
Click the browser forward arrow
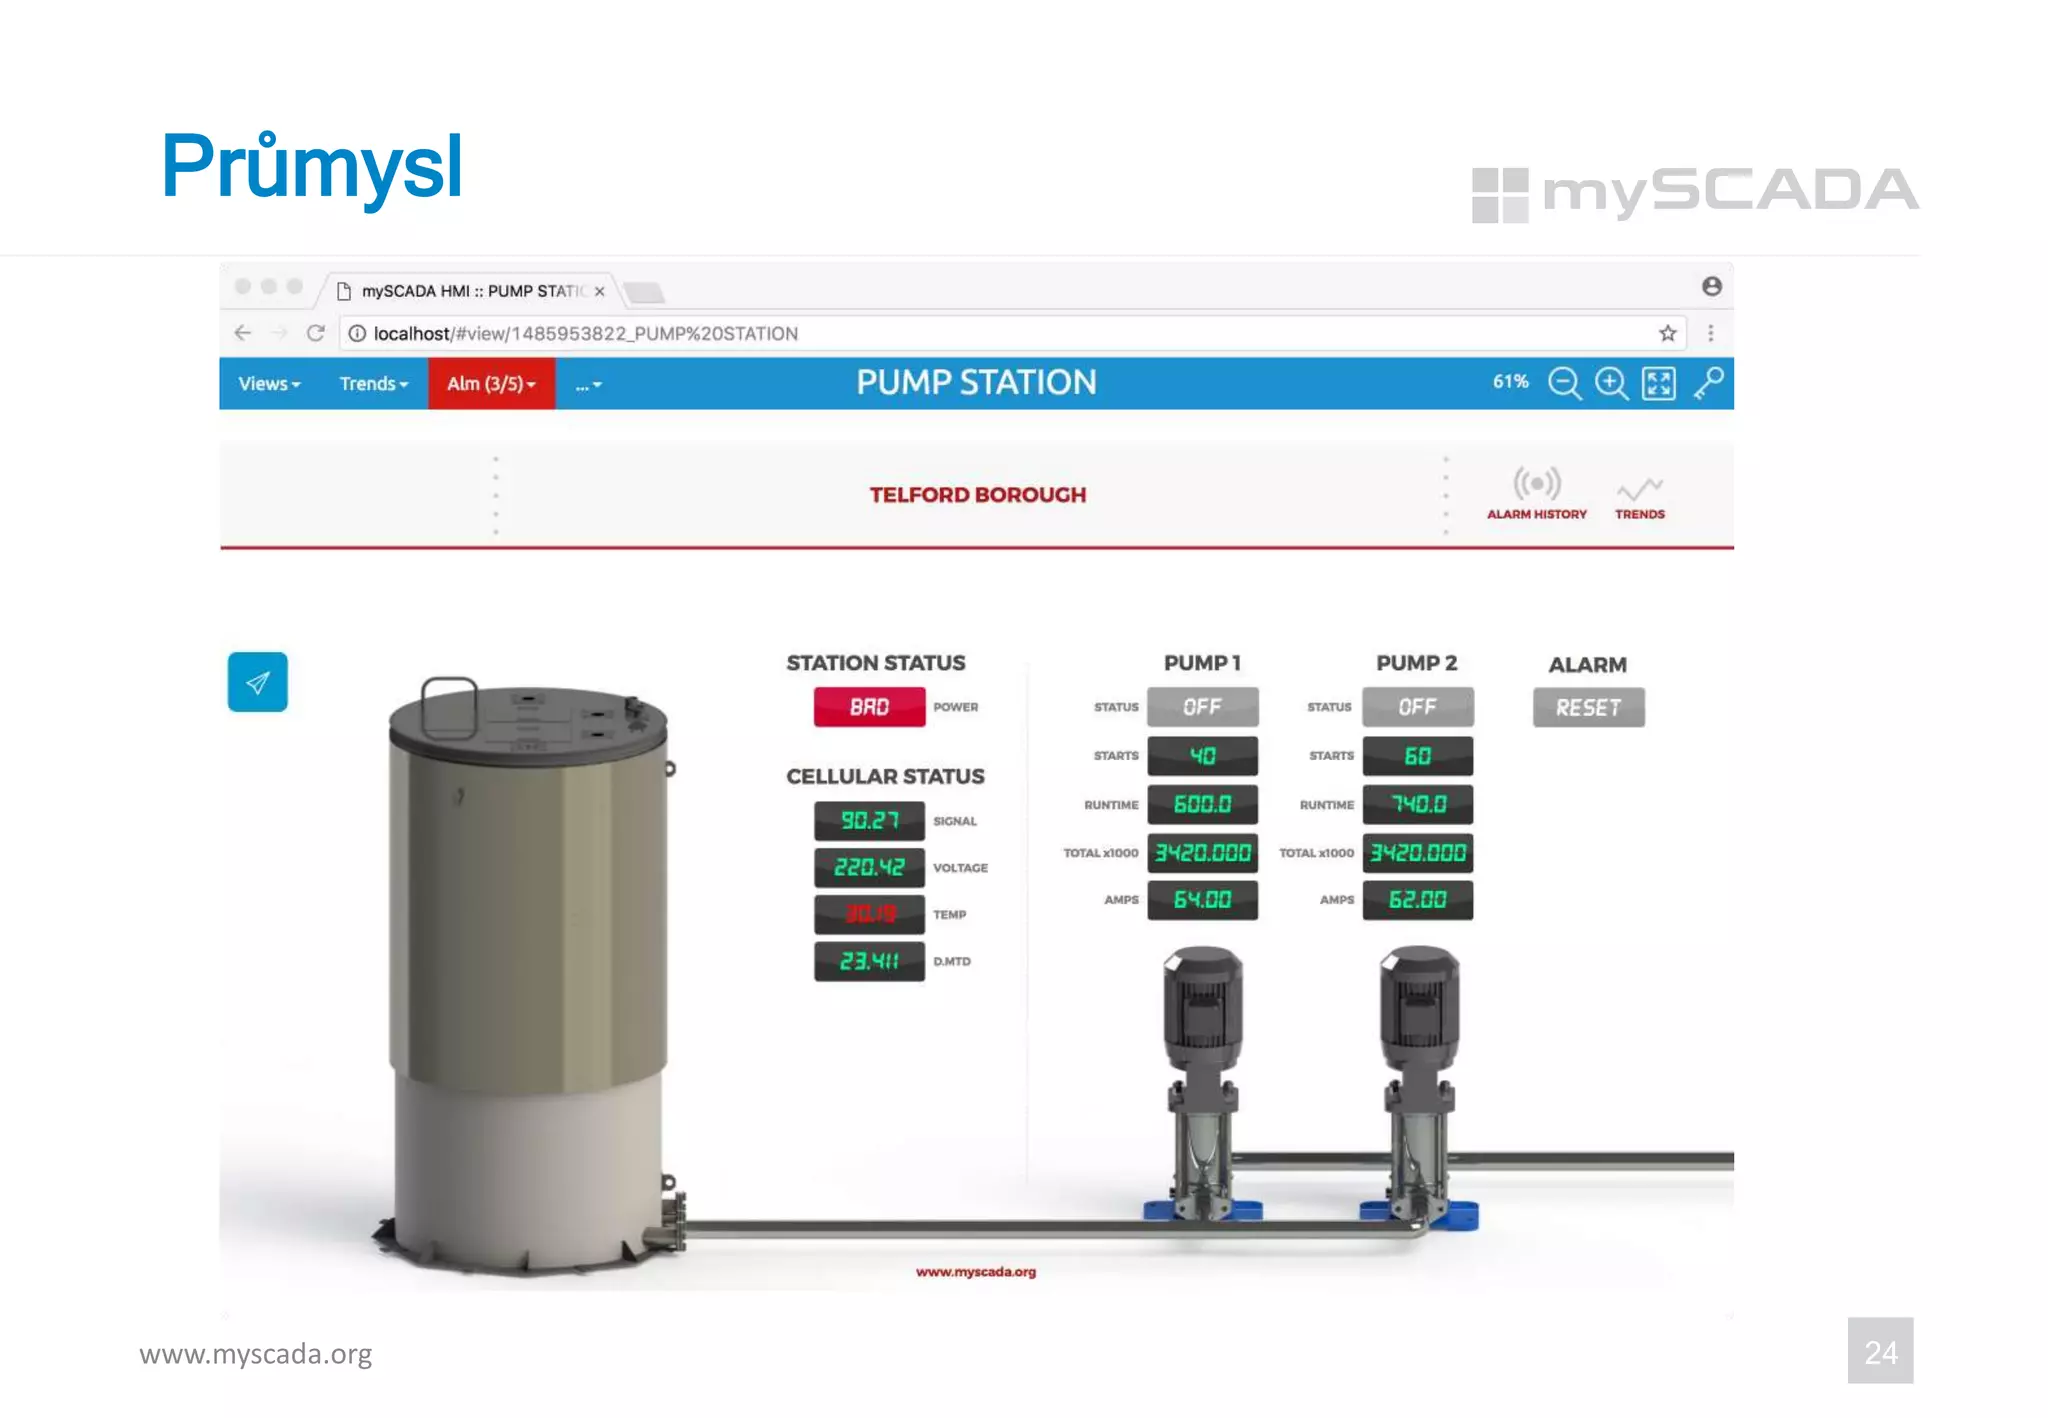(x=279, y=333)
